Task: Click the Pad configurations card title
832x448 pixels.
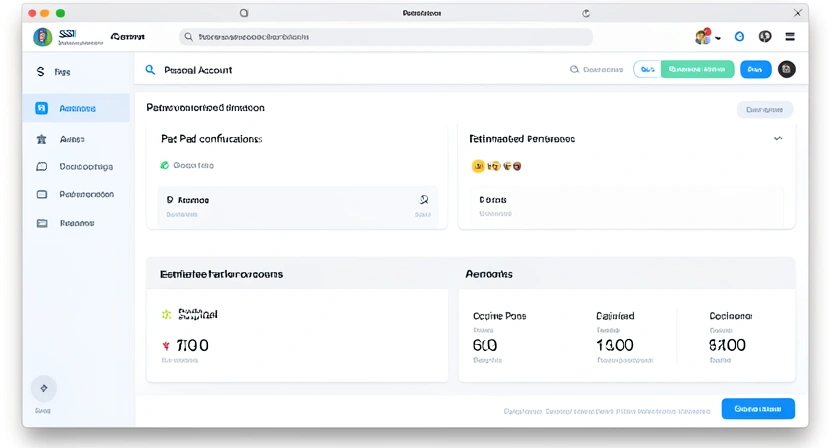Action: (x=212, y=139)
